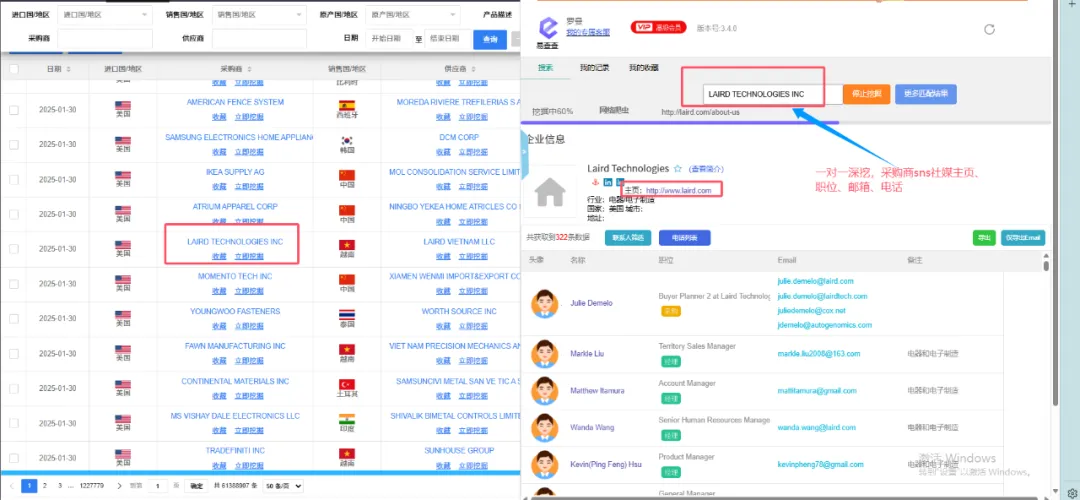Click the blue 查询 button
The height and width of the screenshot is (500, 1080).
click(490, 39)
